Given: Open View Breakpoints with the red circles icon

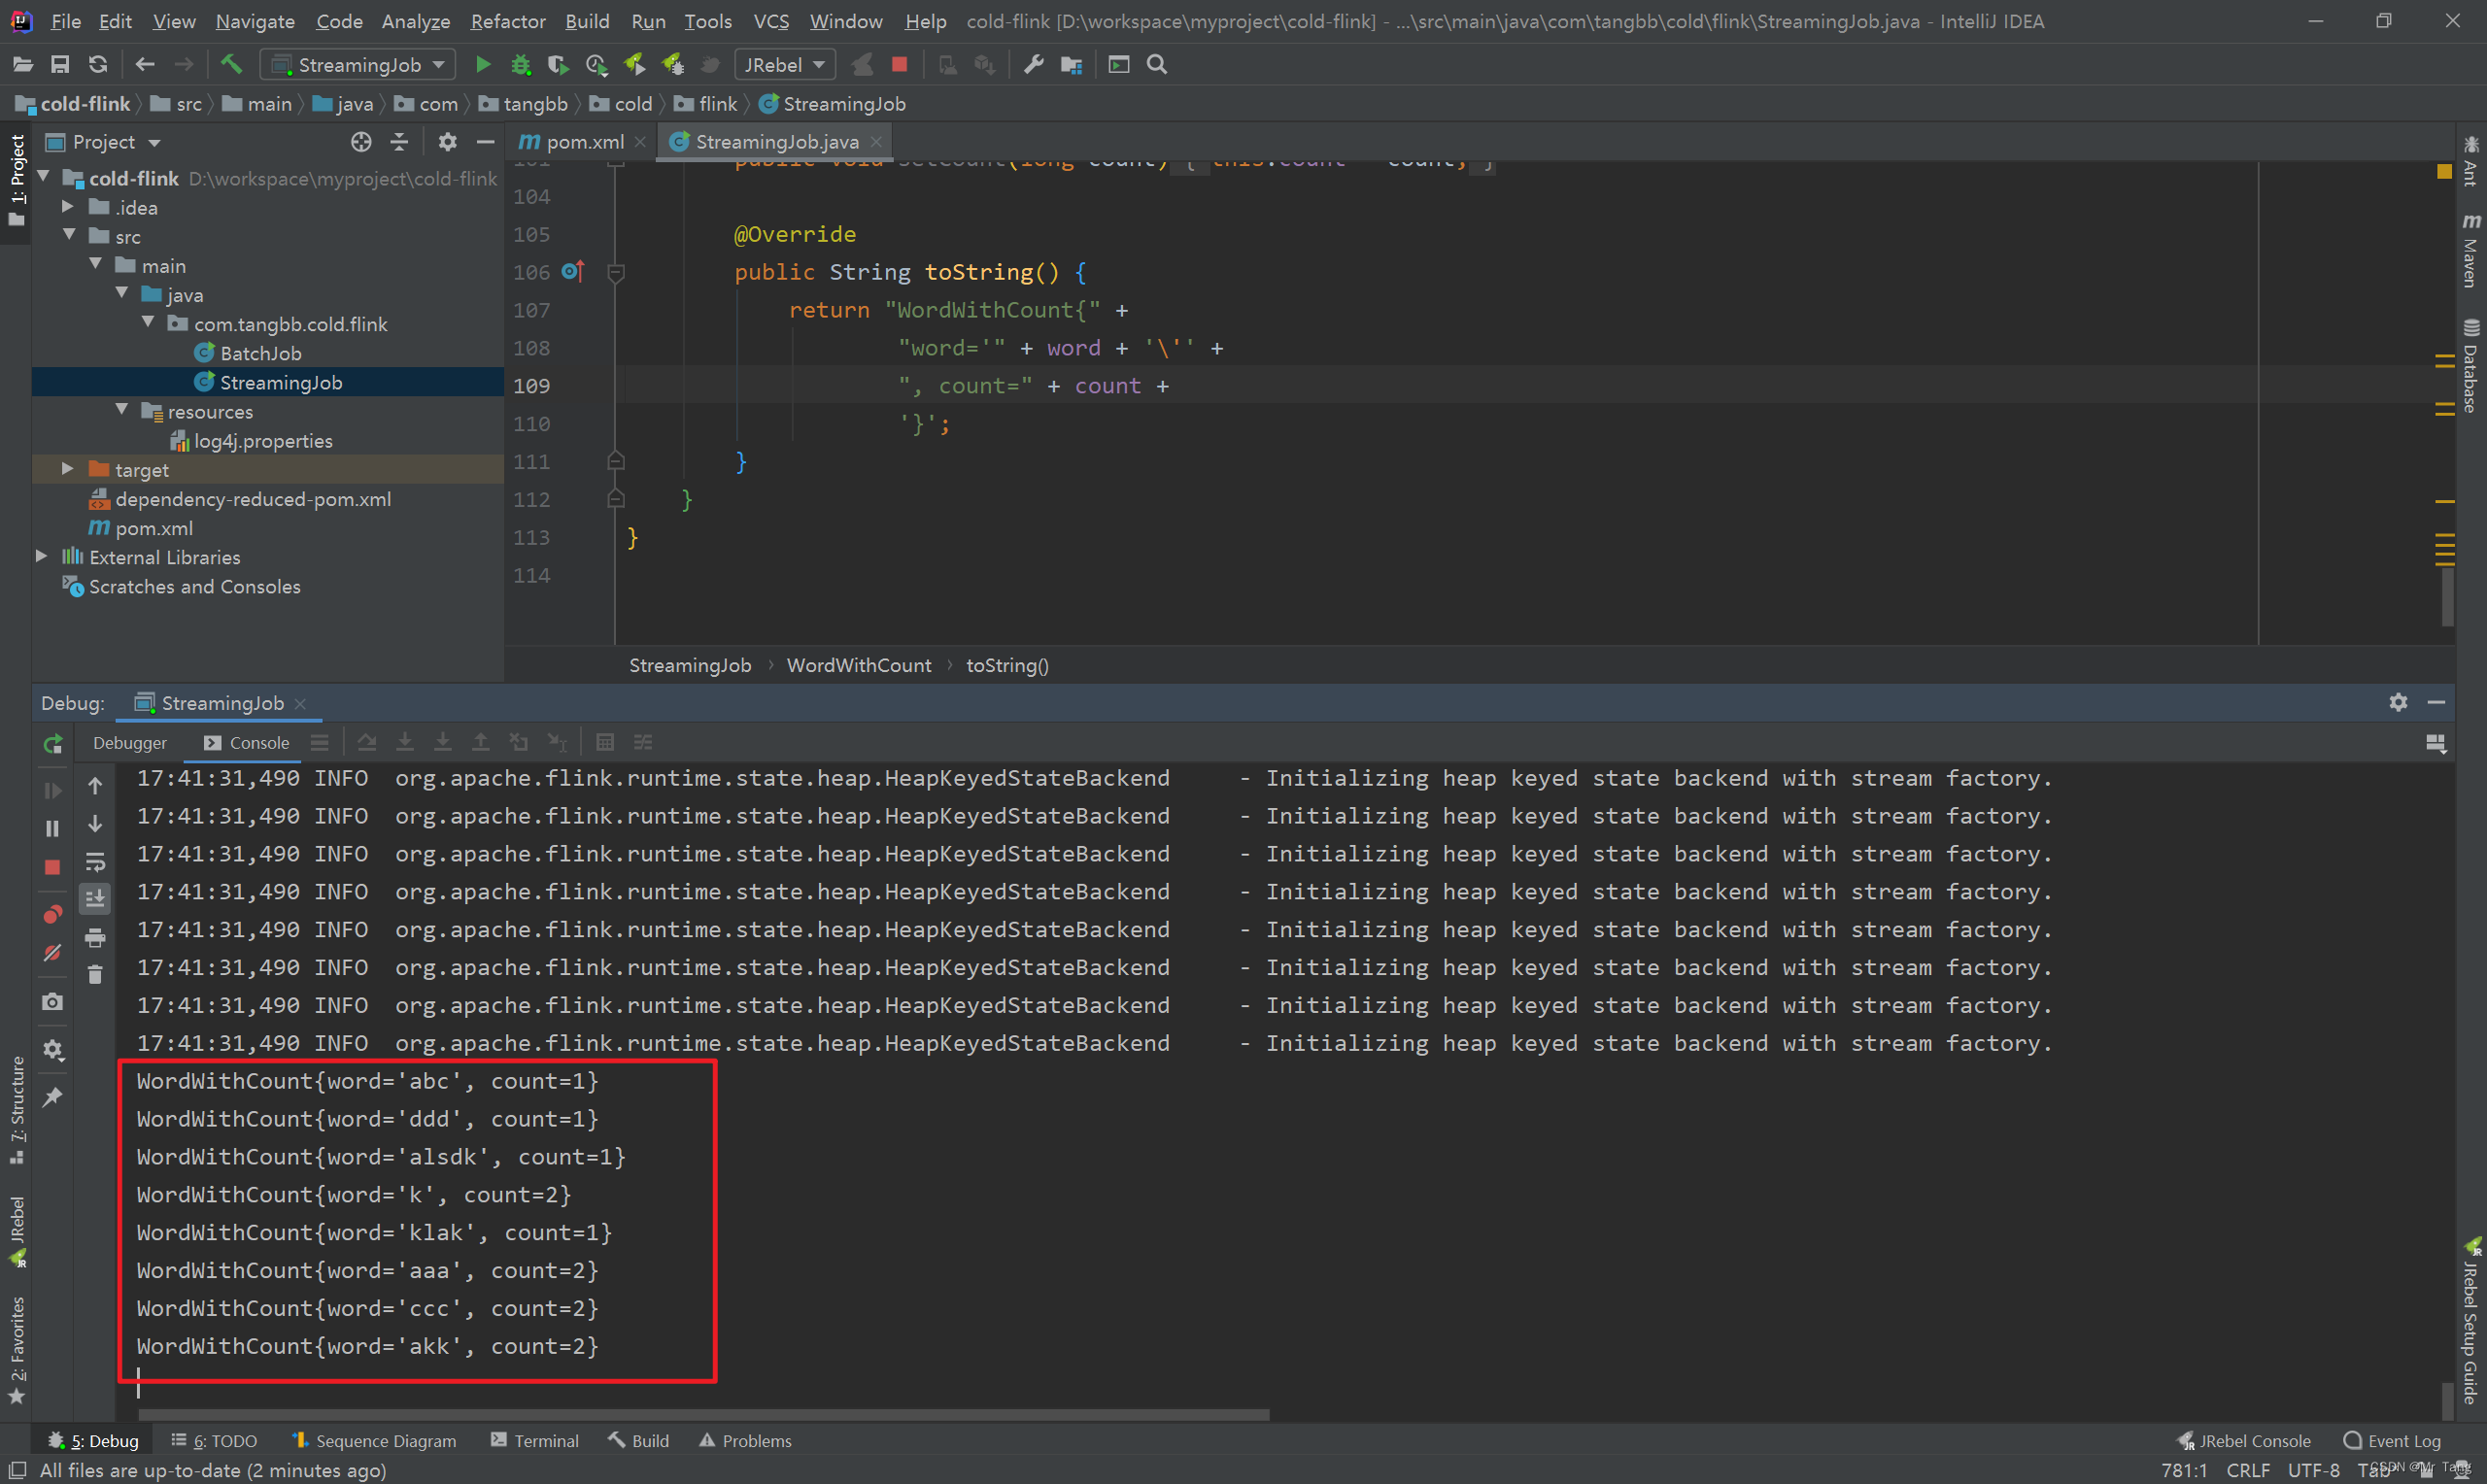Looking at the screenshot, I should pos(53,914).
